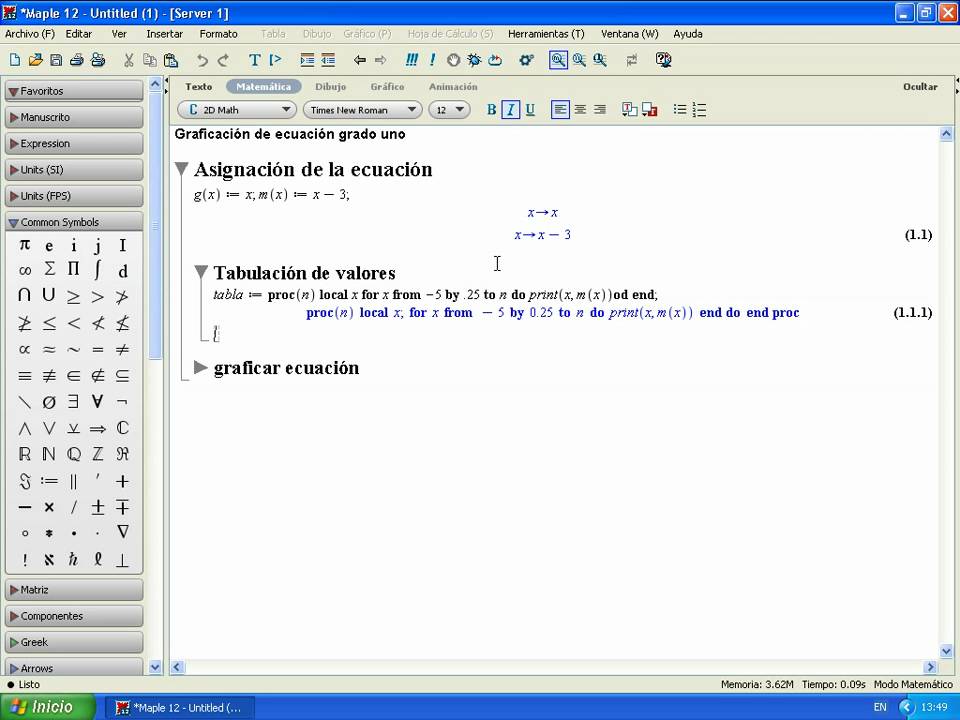Click the EN language indicator in tray
This screenshot has width=960, height=720.
(880, 707)
